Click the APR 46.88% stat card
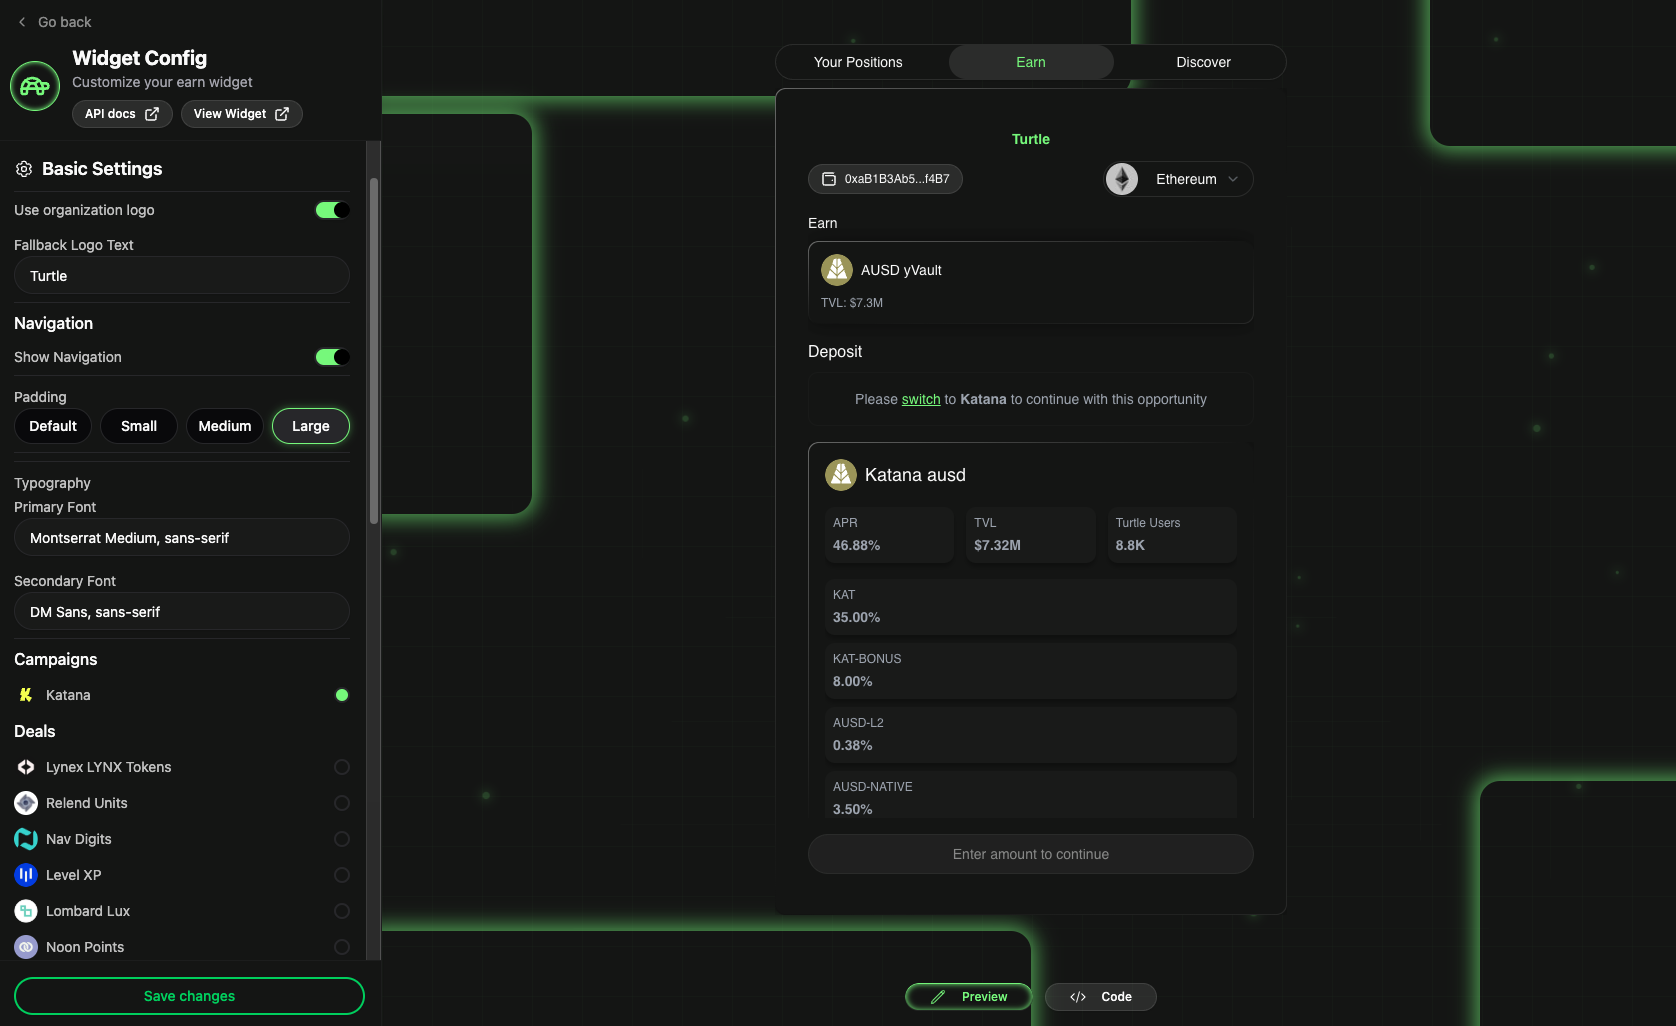This screenshot has height=1026, width=1676. coord(889,535)
